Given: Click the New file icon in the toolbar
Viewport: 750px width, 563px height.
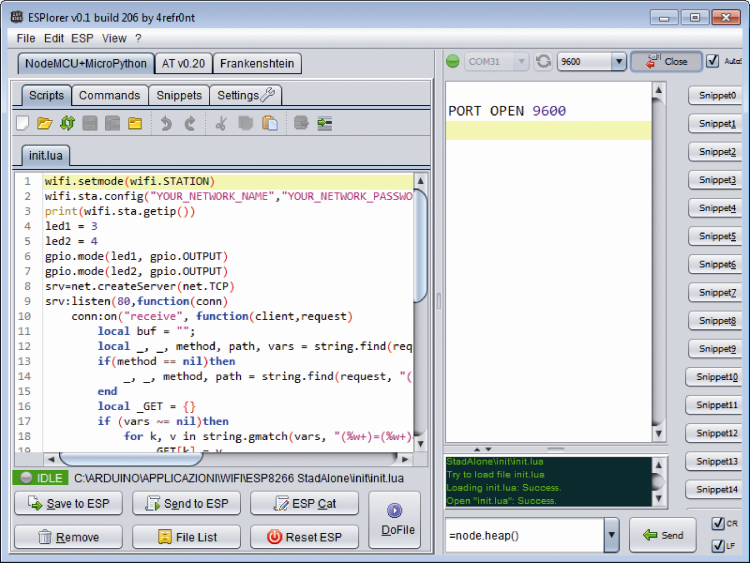Looking at the screenshot, I should [x=22, y=124].
